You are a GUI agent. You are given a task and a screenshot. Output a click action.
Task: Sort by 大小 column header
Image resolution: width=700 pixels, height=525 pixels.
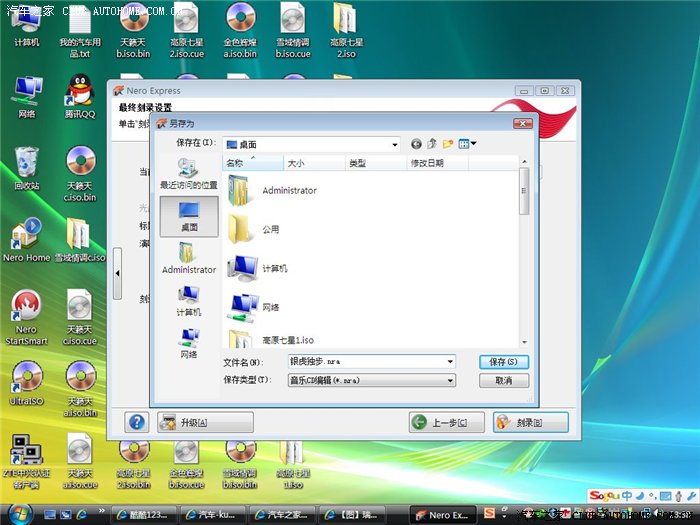tap(314, 163)
